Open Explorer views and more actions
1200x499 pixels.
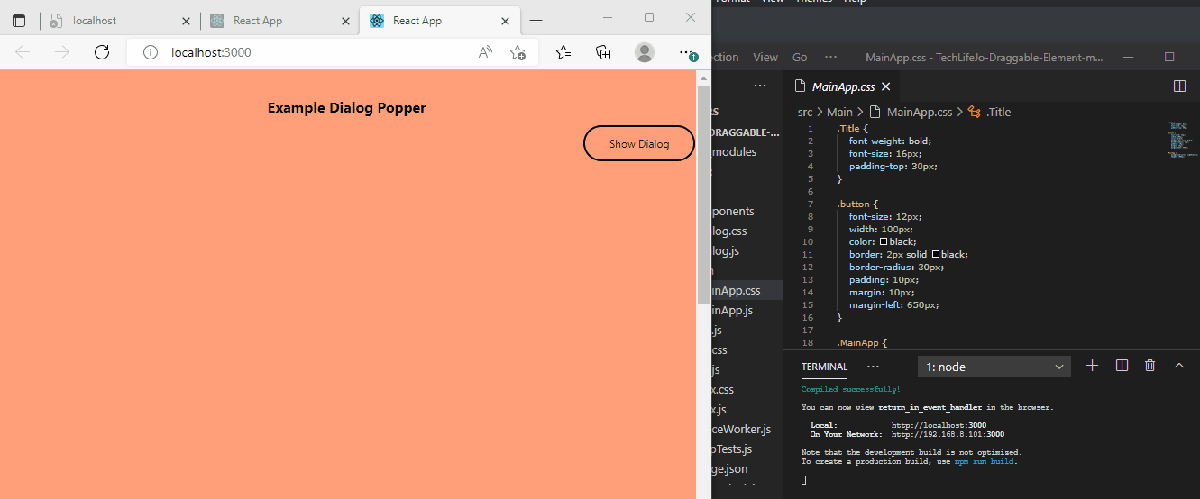click(761, 87)
